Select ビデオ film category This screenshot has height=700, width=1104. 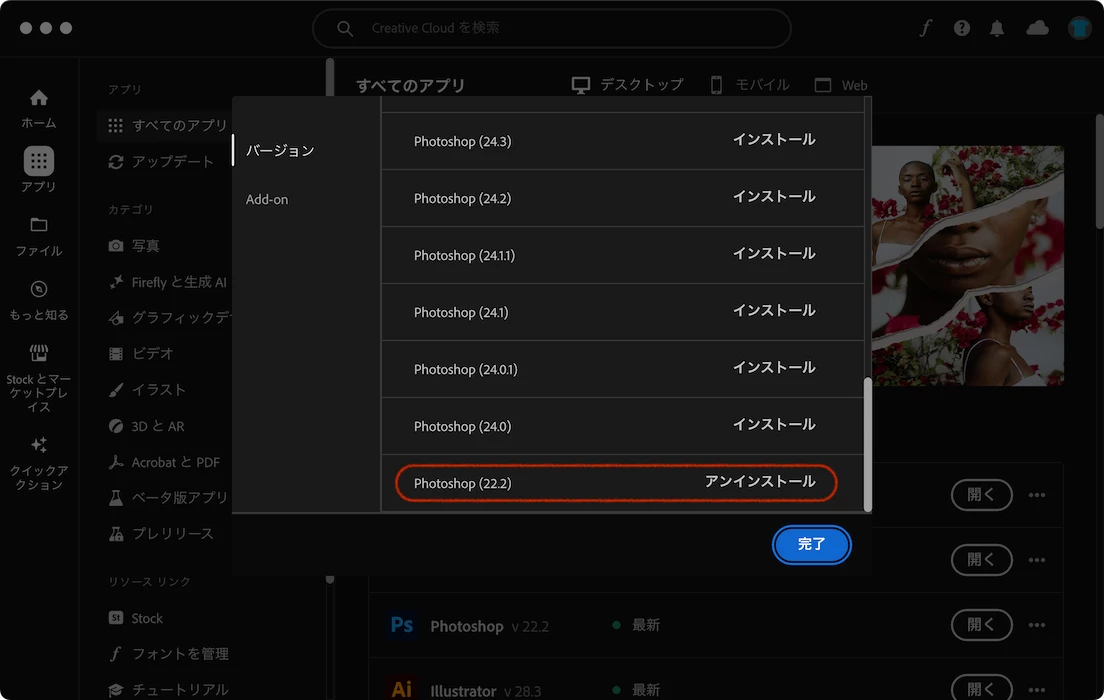point(141,354)
